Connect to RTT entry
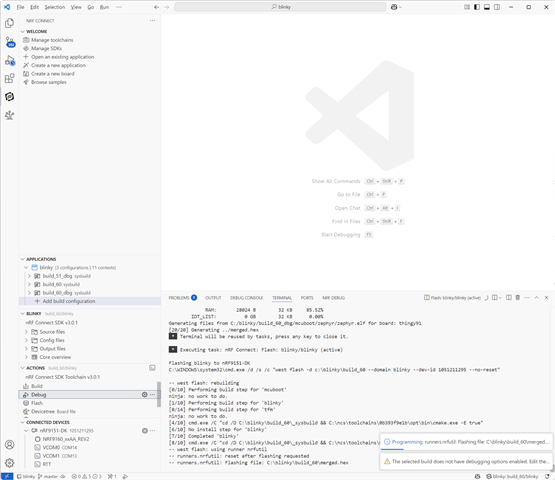This screenshot has height=480, width=555. 46,464
